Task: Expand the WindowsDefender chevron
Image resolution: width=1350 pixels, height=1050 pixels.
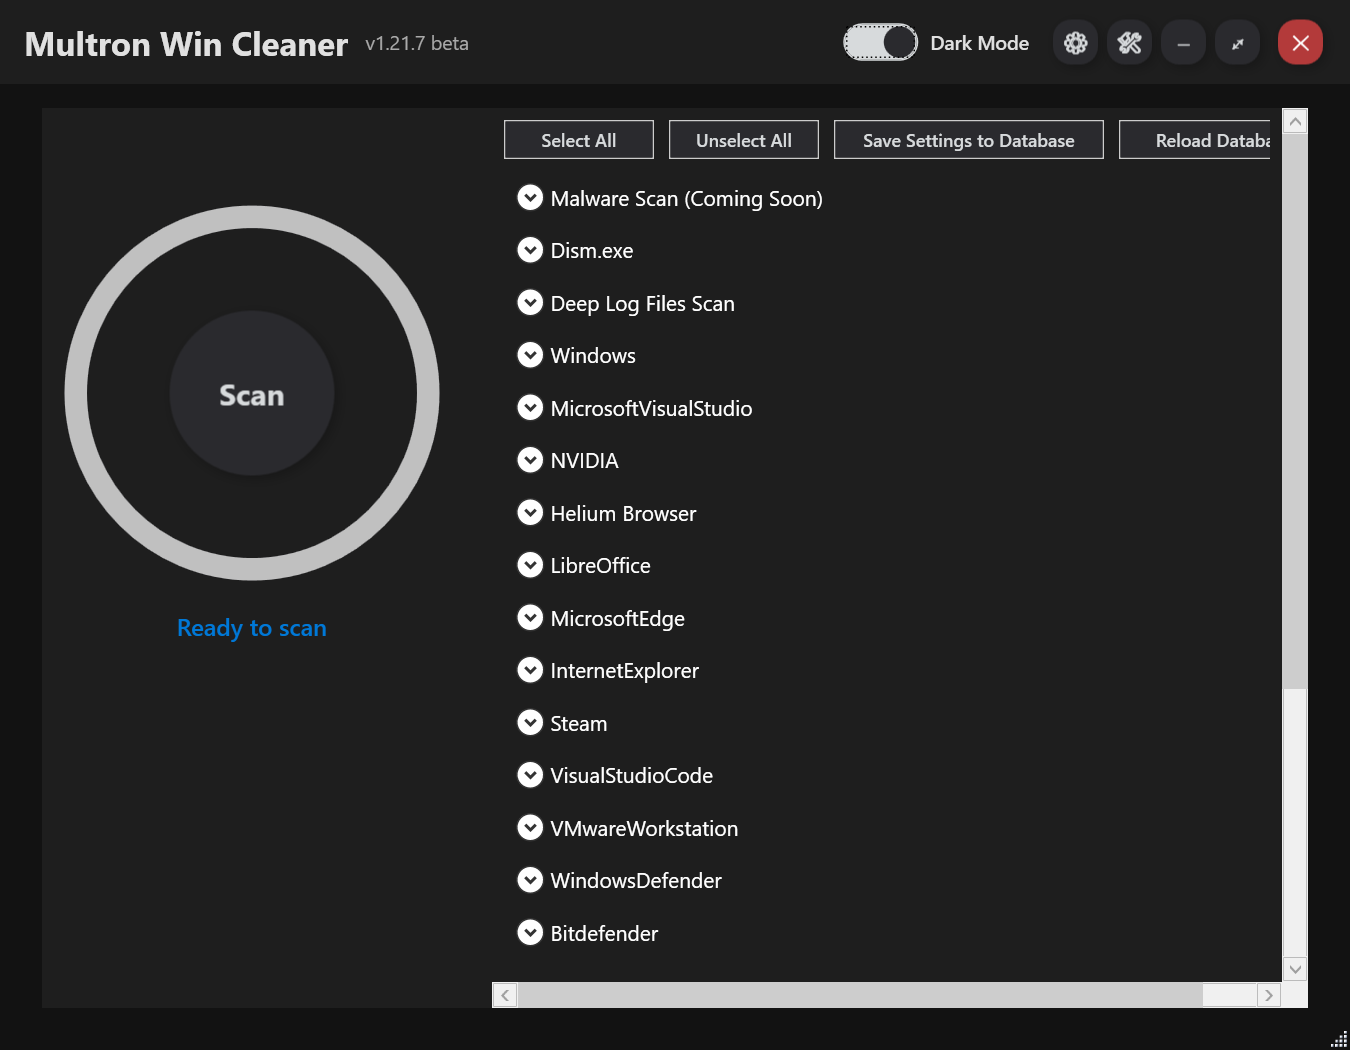Action: pyautogui.click(x=530, y=880)
